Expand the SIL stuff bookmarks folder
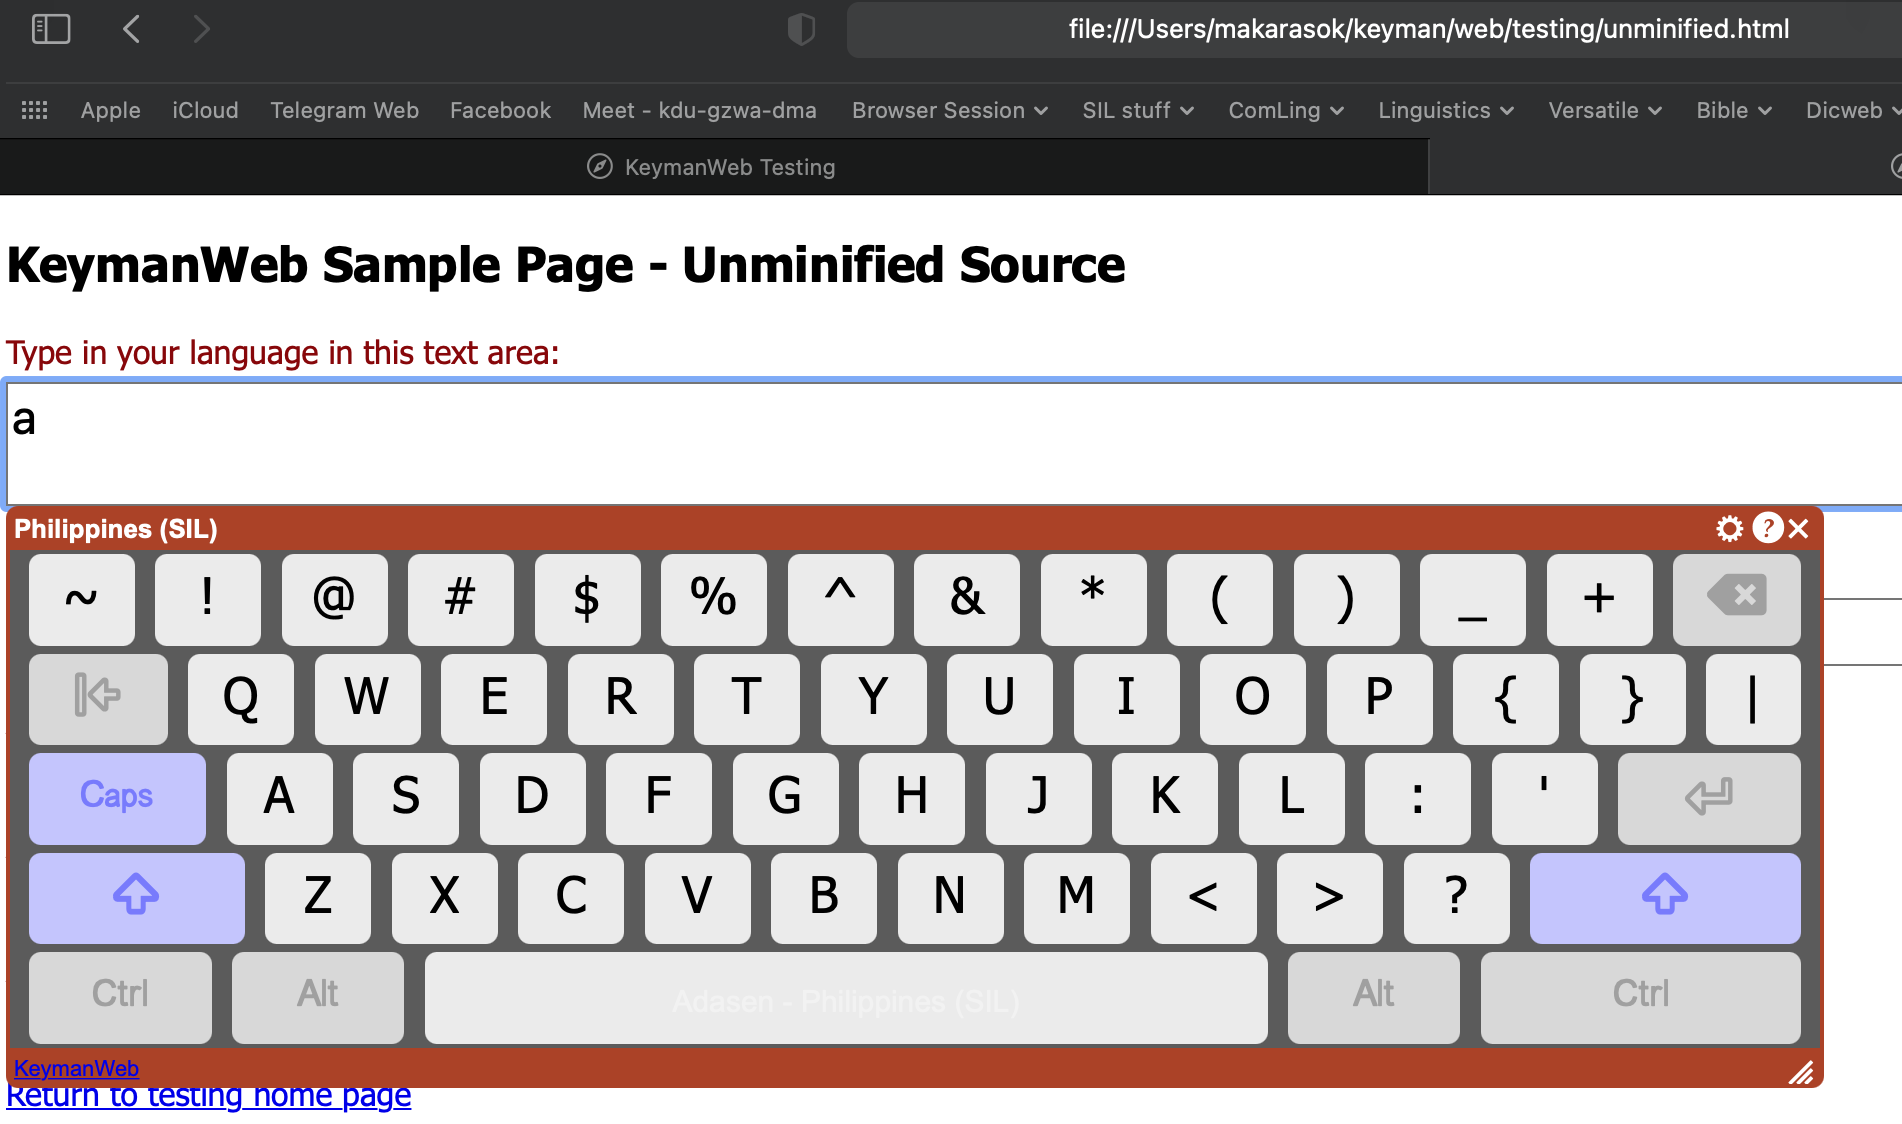Screen dimensions: 1902x1124 1137,110
